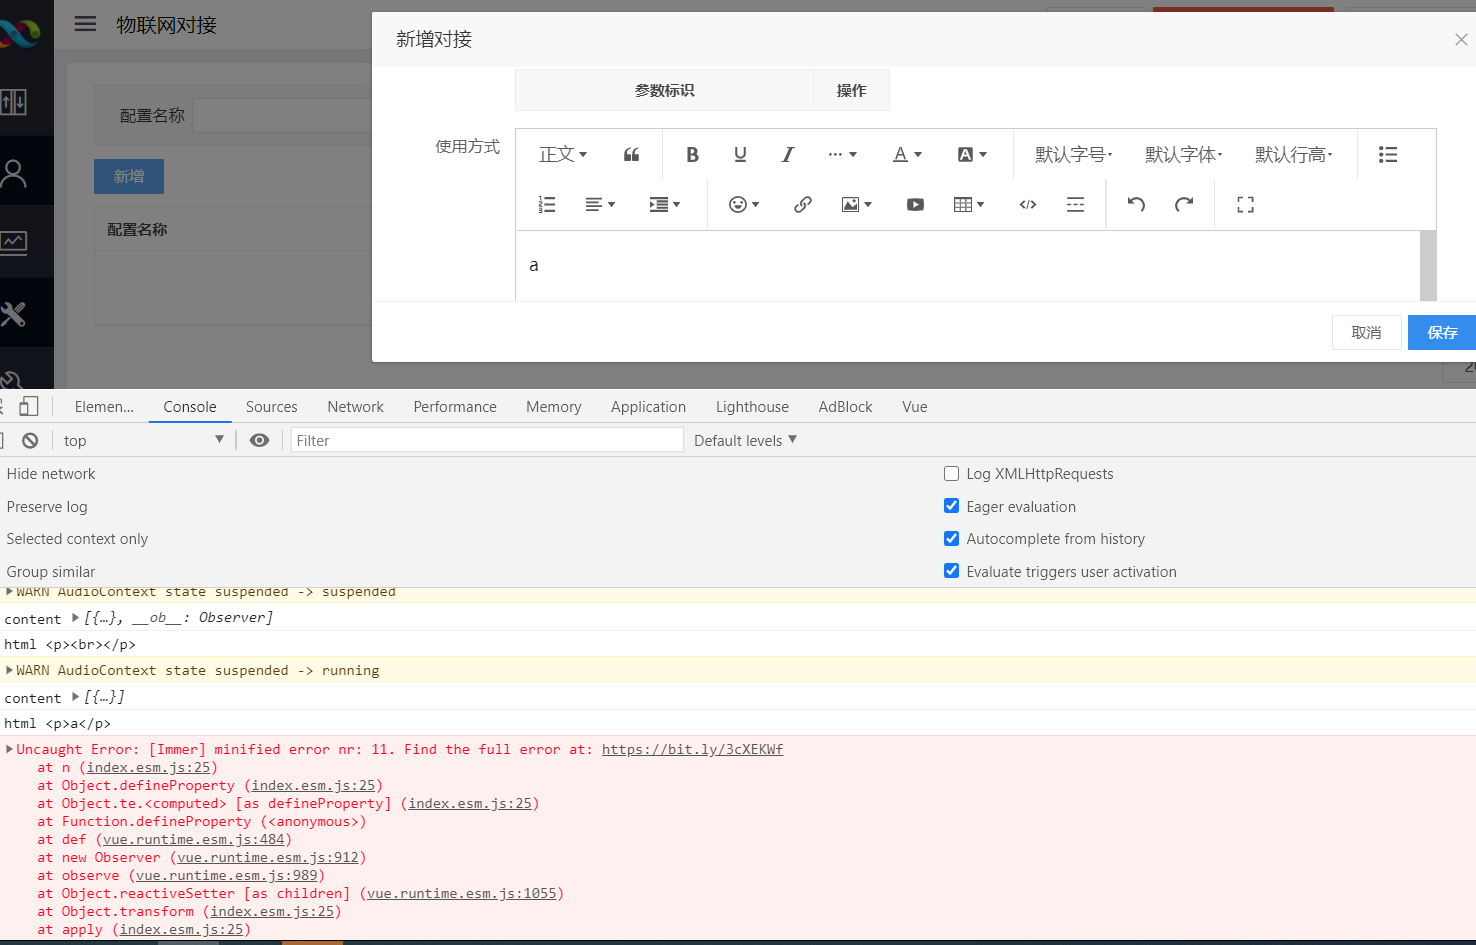The height and width of the screenshot is (945, 1476).
Task: Enable Log XMLHttpRequests checkbox
Action: click(952, 474)
